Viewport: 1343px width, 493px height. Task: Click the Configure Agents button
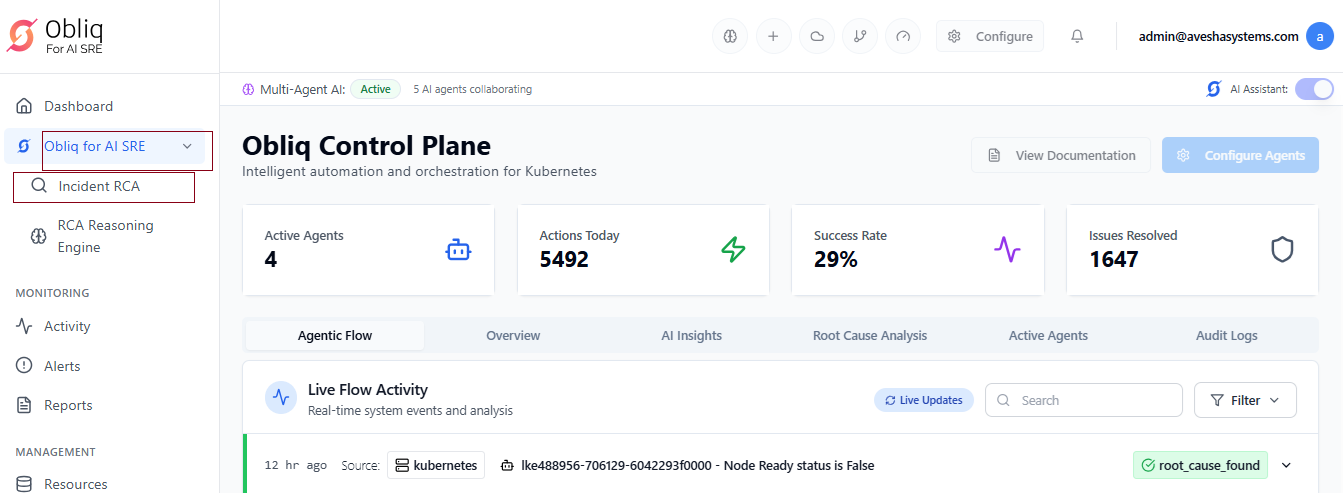[1240, 155]
